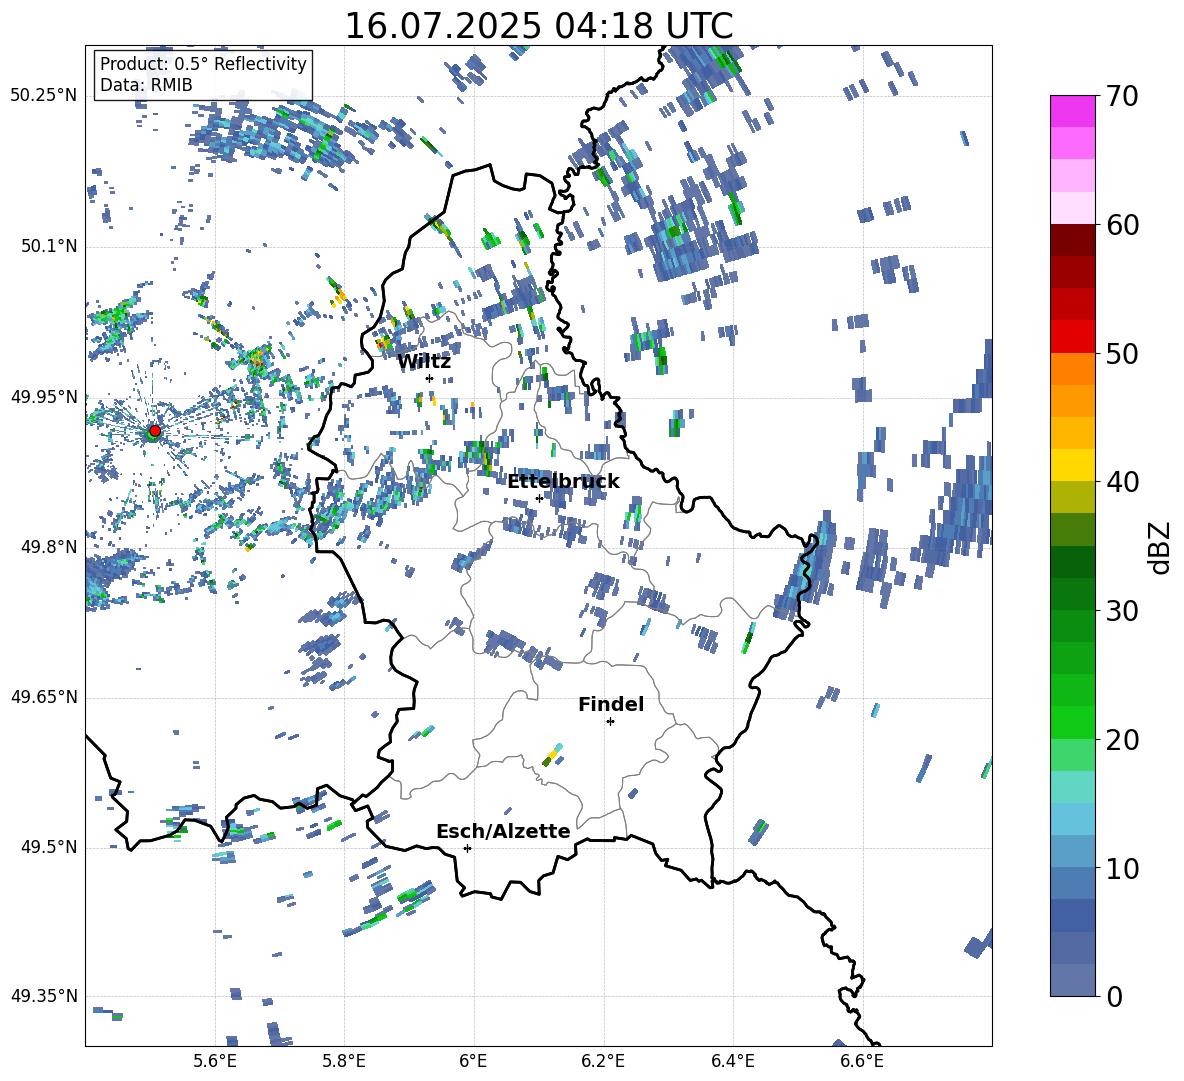Click the dBZ colorbar axis label
Viewport: 1184px width, 1081px height.
(1161, 547)
